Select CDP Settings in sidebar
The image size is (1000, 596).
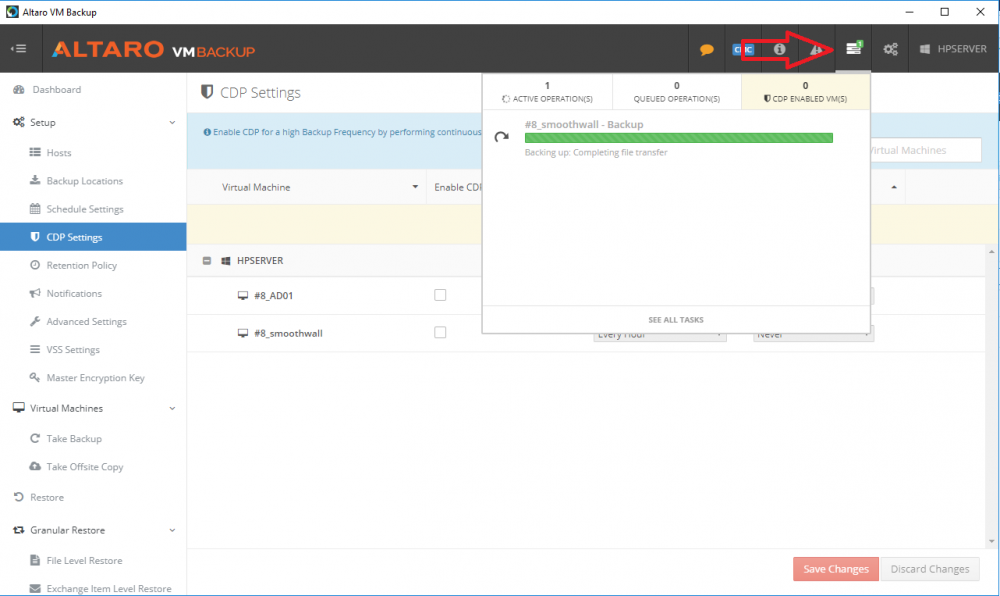[93, 237]
